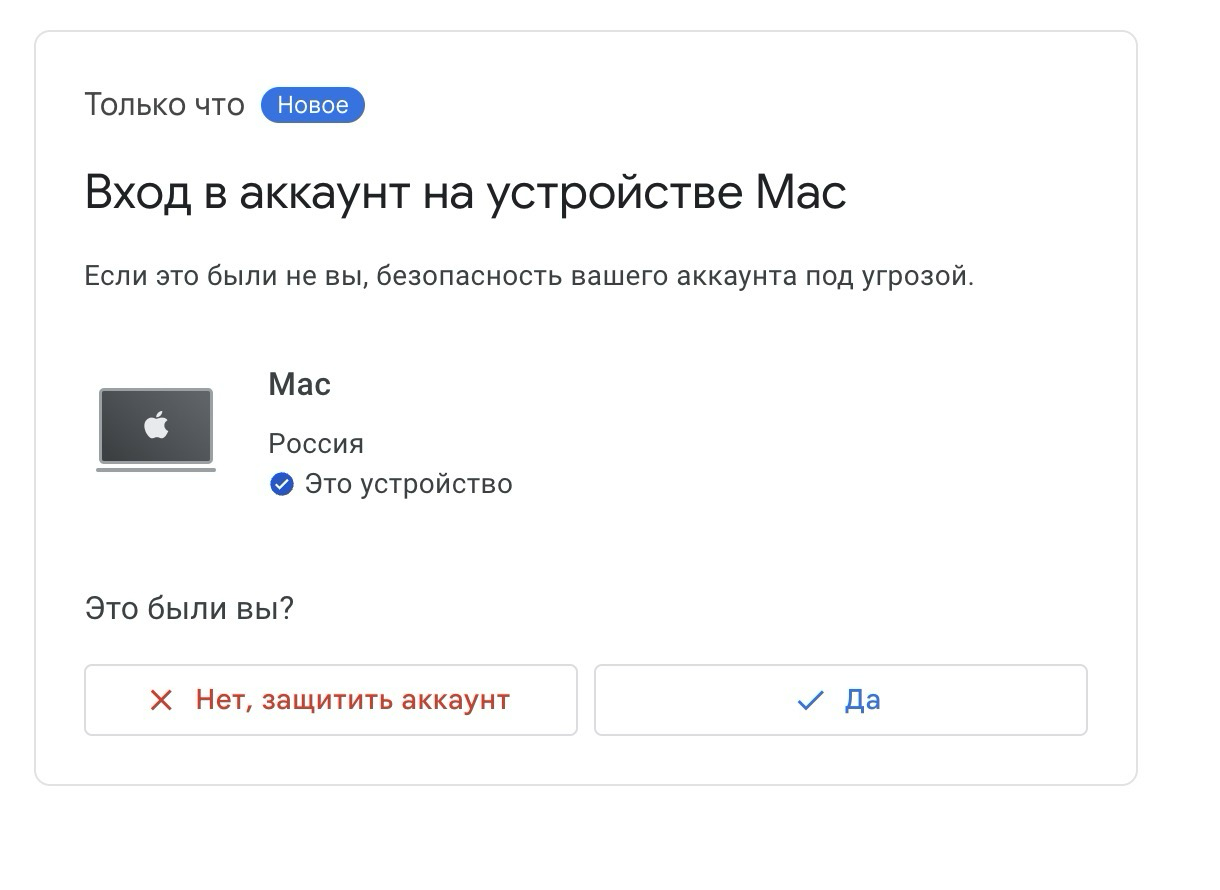The height and width of the screenshot is (890, 1220).
Task: Click the Apple logo on laptop image
Action: [156, 426]
